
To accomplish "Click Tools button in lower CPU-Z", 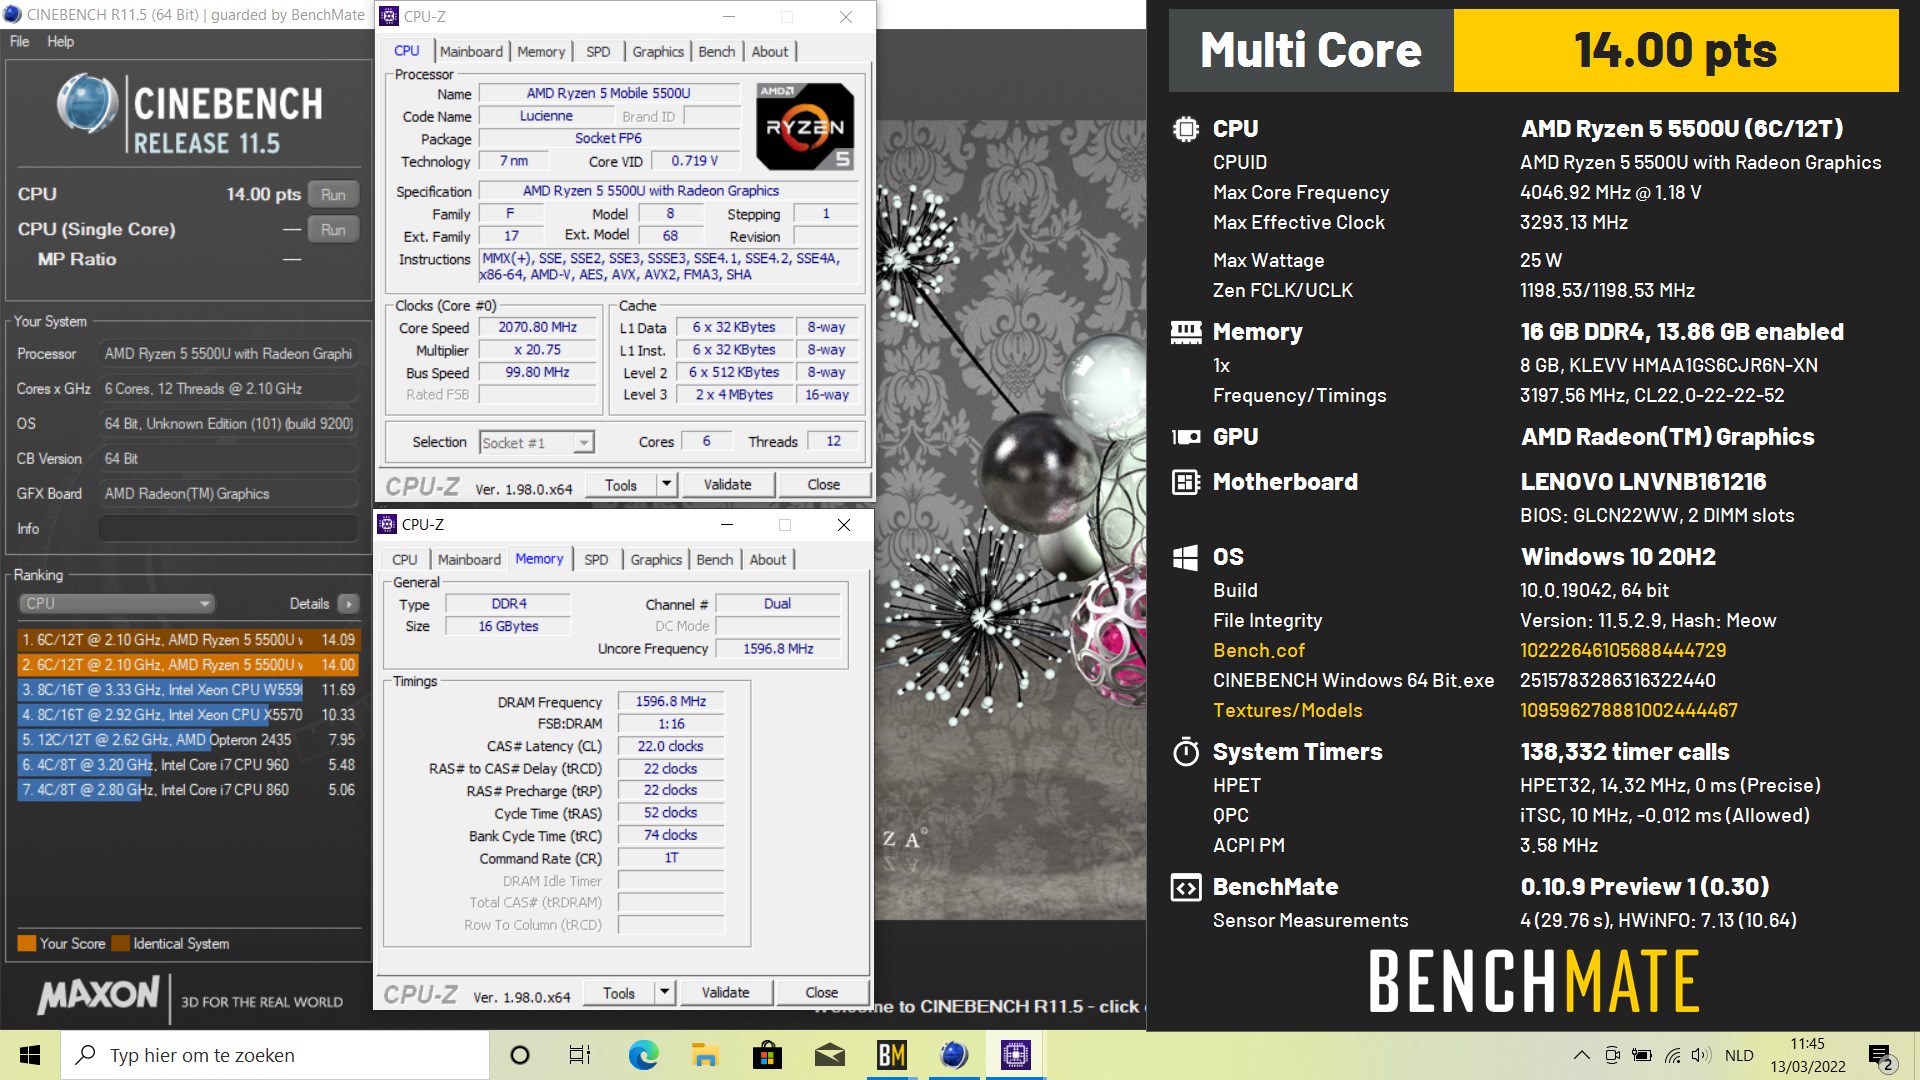I will pos(619,993).
